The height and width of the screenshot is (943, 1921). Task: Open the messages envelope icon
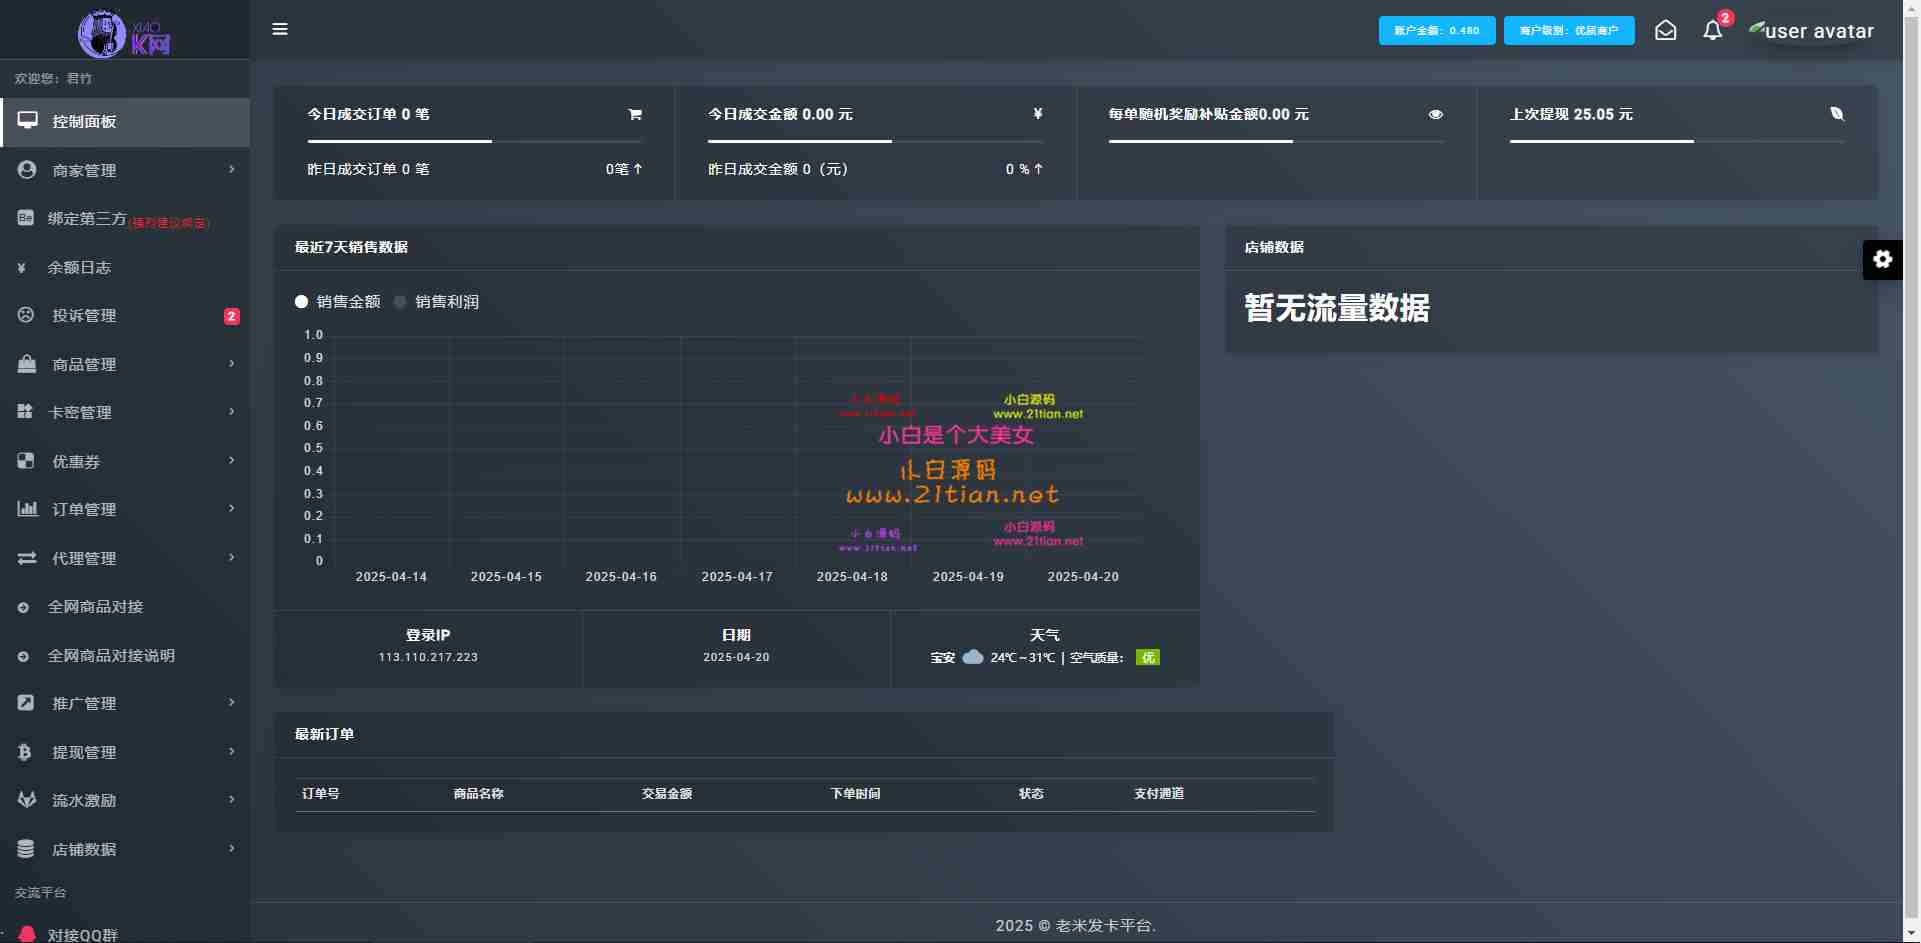click(x=1666, y=30)
